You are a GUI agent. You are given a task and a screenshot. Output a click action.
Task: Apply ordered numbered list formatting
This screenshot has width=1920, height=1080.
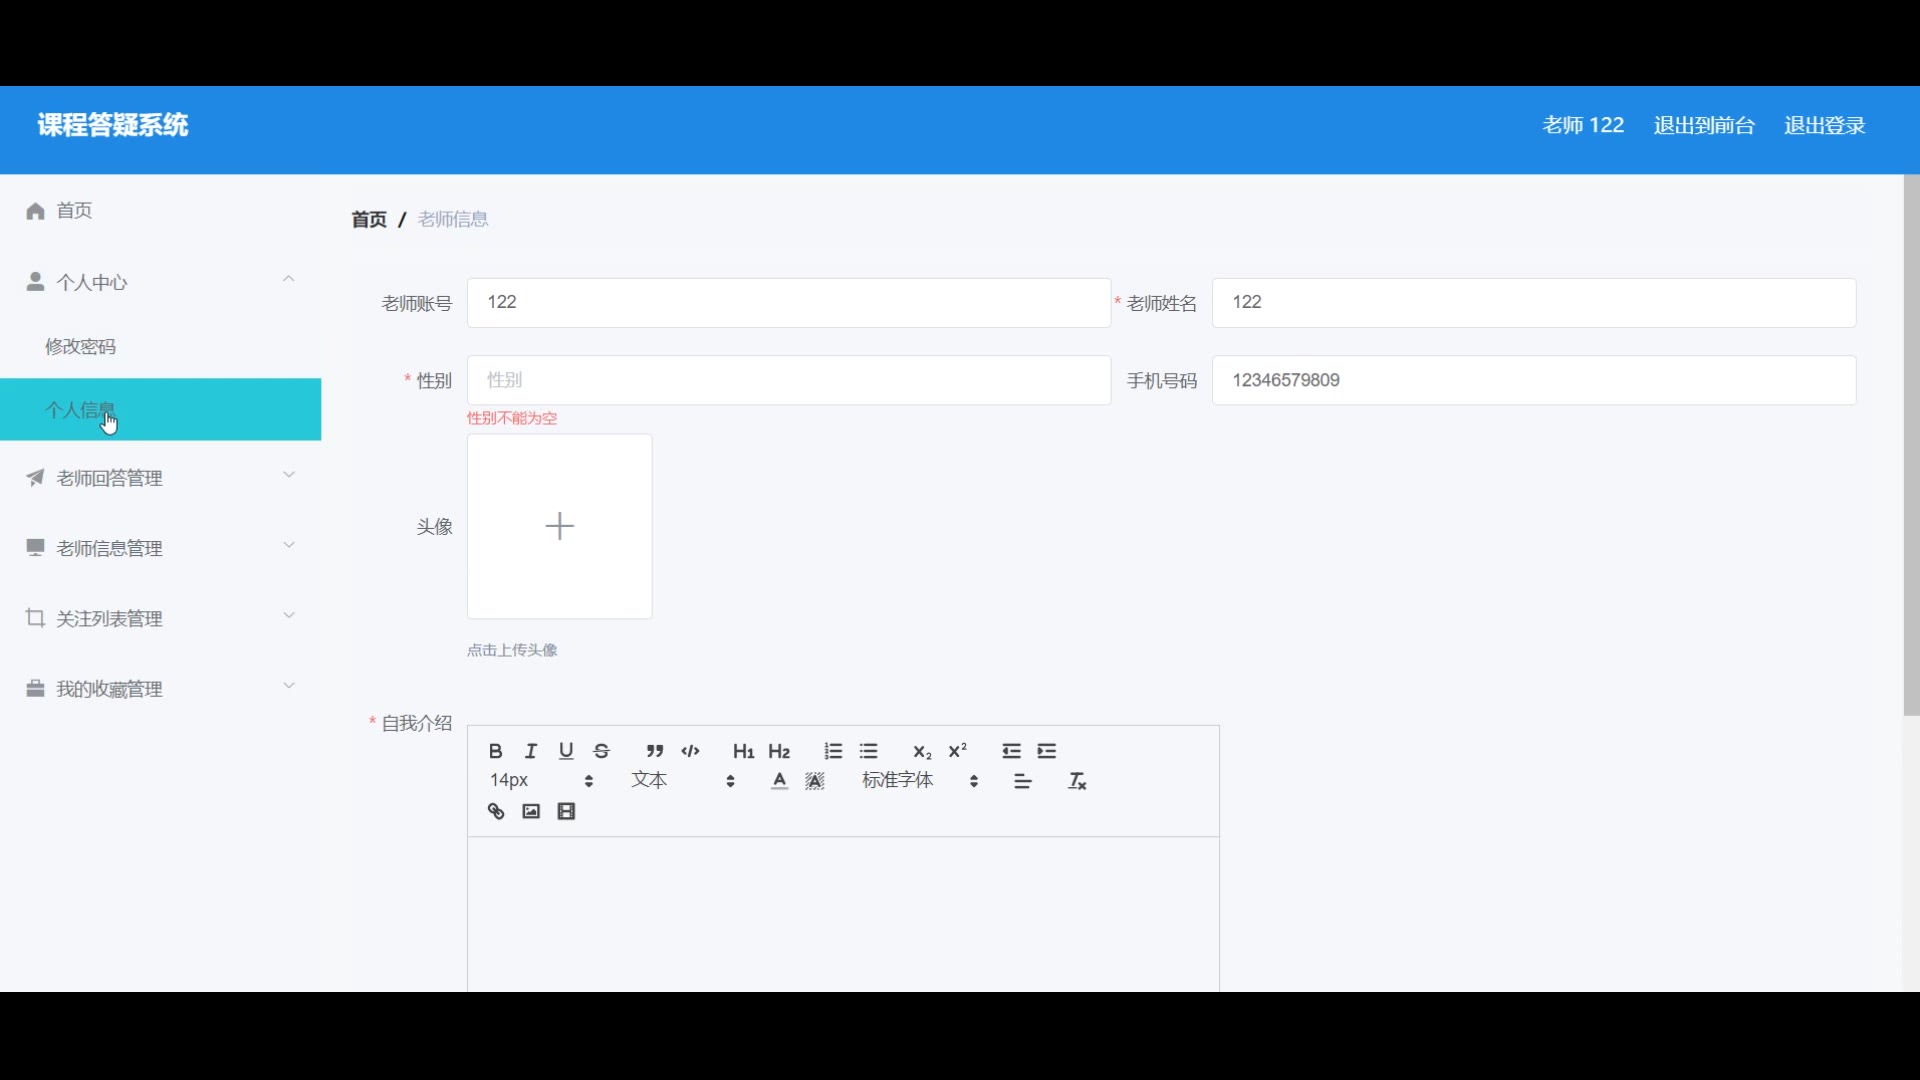pos(833,751)
